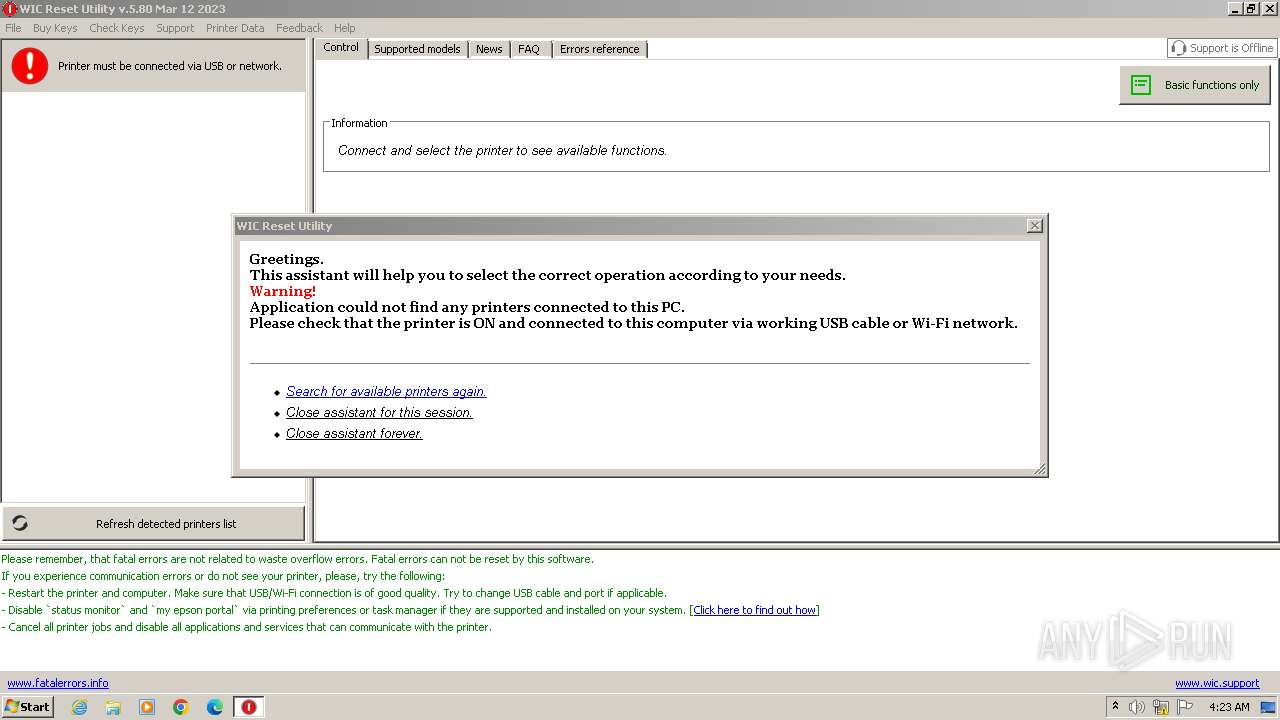Switch to the News tab
1280x720 pixels.
pos(489,49)
